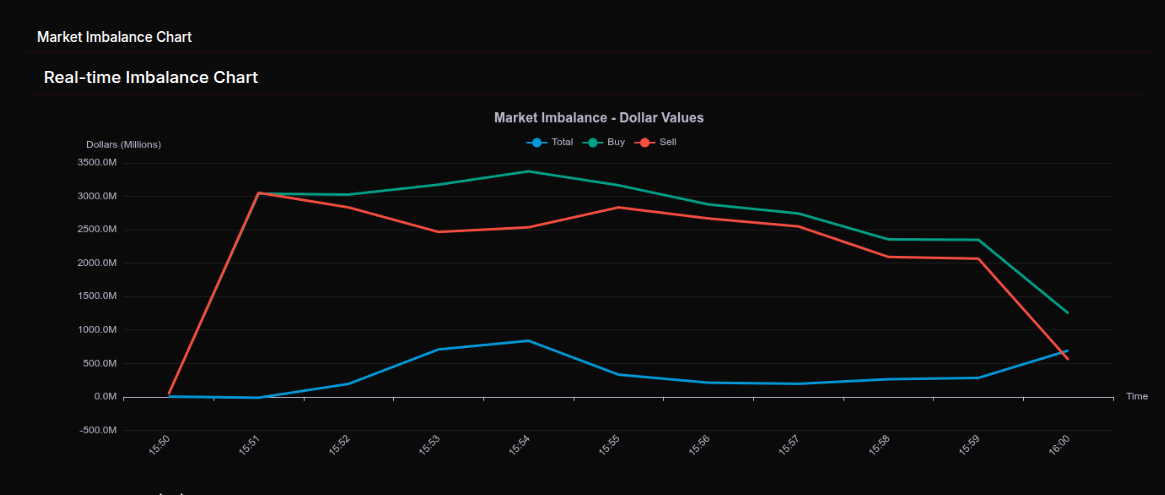Click the green Buy legend marker

593,142
